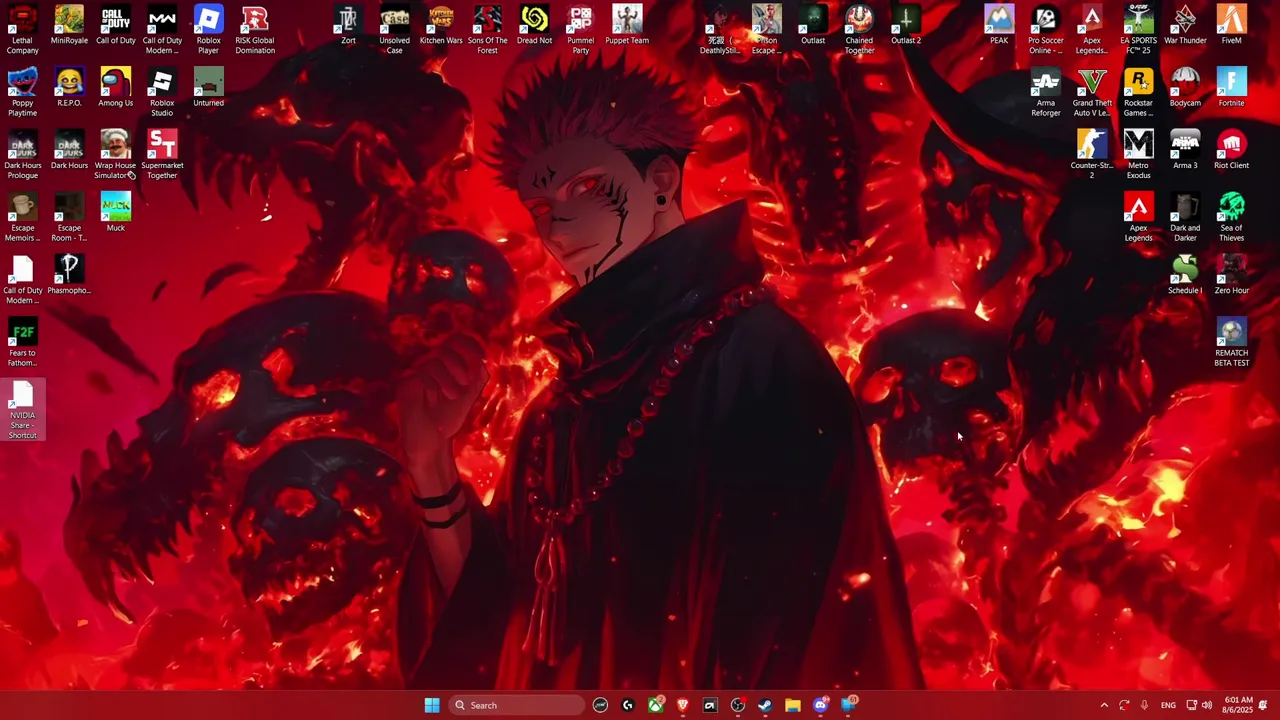This screenshot has width=1280, height=720.
Task: Open the clock and date flyout
Action: (1238, 705)
